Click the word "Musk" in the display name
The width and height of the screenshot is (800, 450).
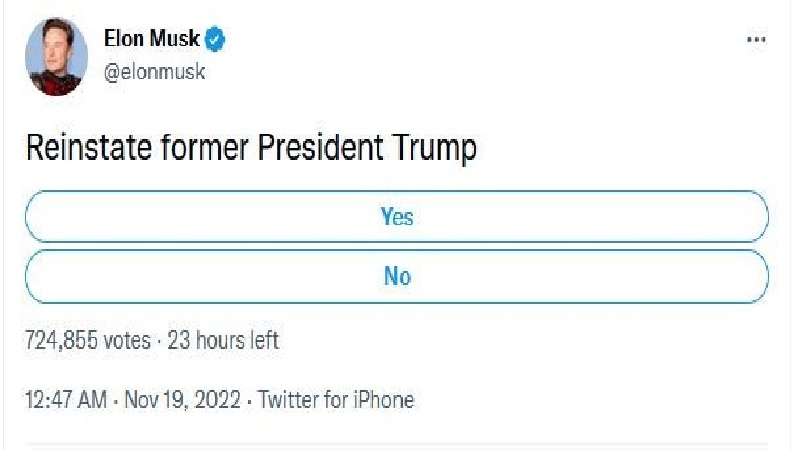[176, 40]
